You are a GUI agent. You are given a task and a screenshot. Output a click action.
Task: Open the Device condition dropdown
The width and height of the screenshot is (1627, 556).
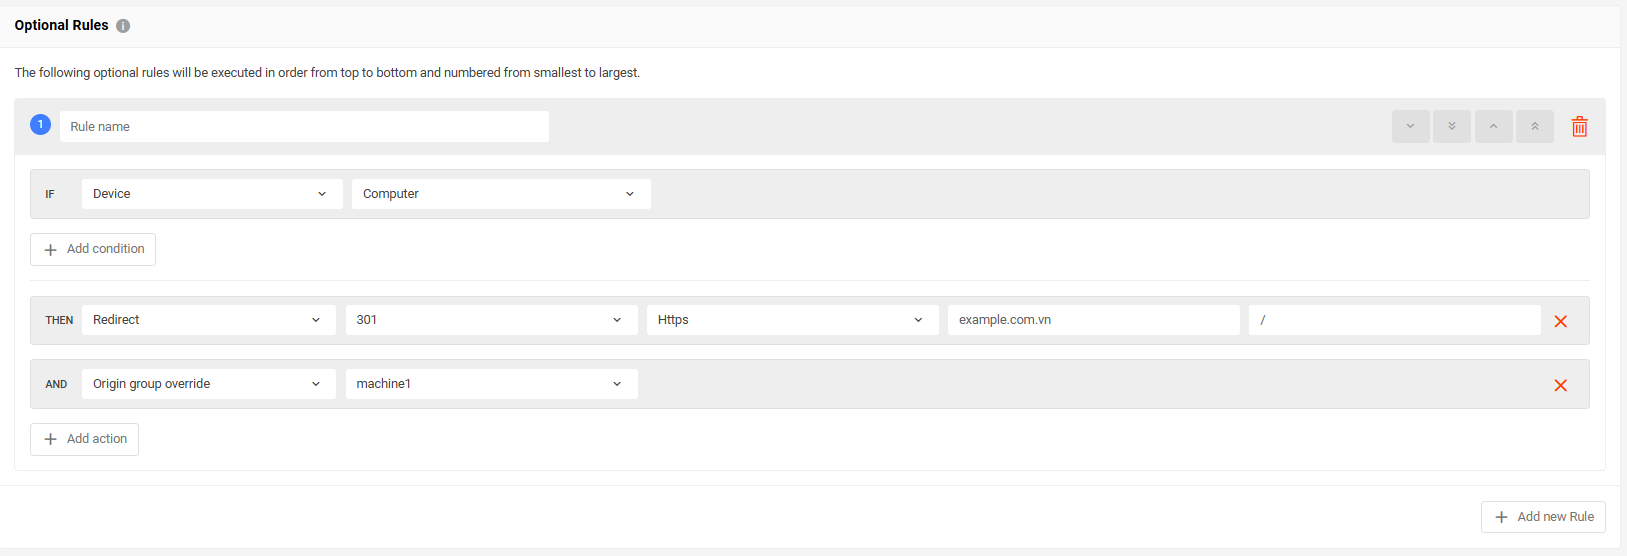click(x=212, y=194)
